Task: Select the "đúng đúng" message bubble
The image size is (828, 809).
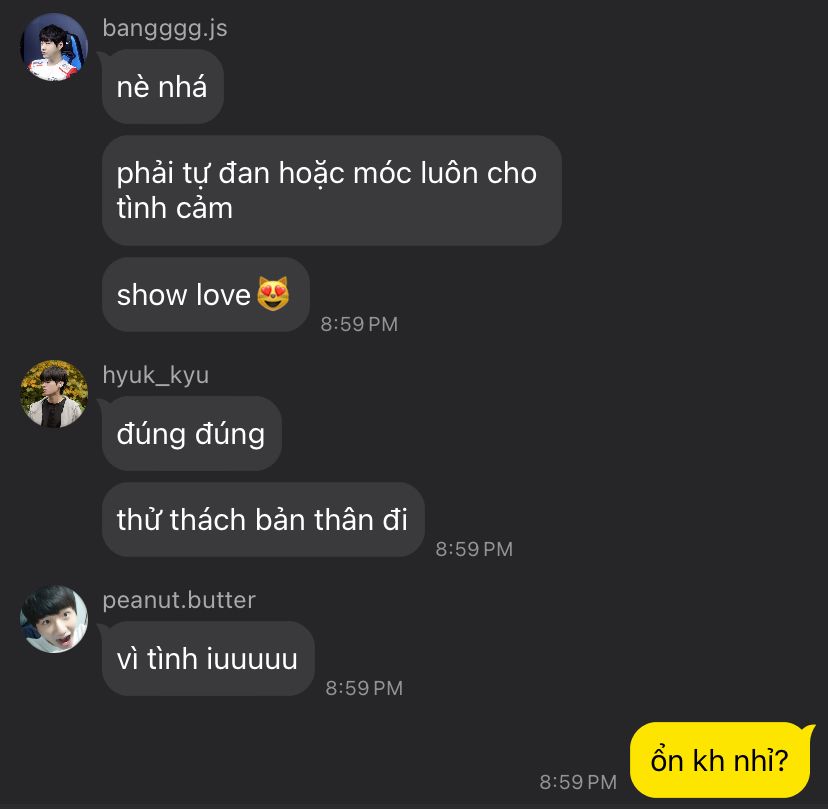Action: [192, 434]
